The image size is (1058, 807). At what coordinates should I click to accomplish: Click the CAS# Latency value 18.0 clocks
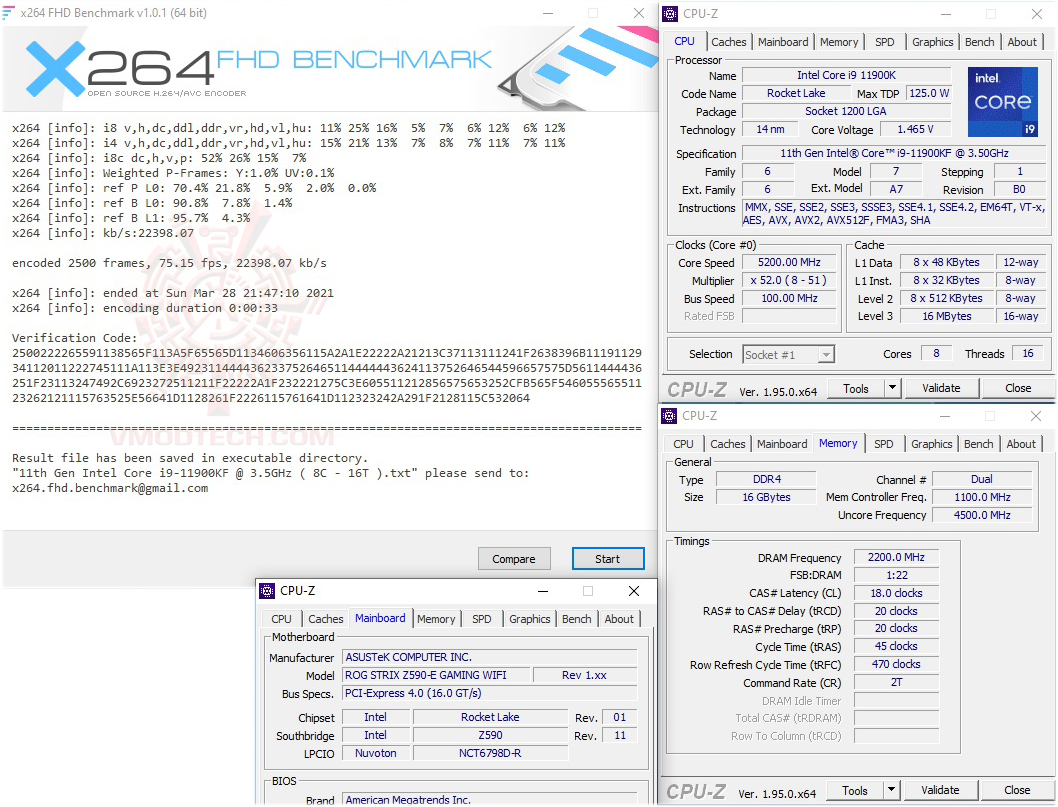point(896,593)
